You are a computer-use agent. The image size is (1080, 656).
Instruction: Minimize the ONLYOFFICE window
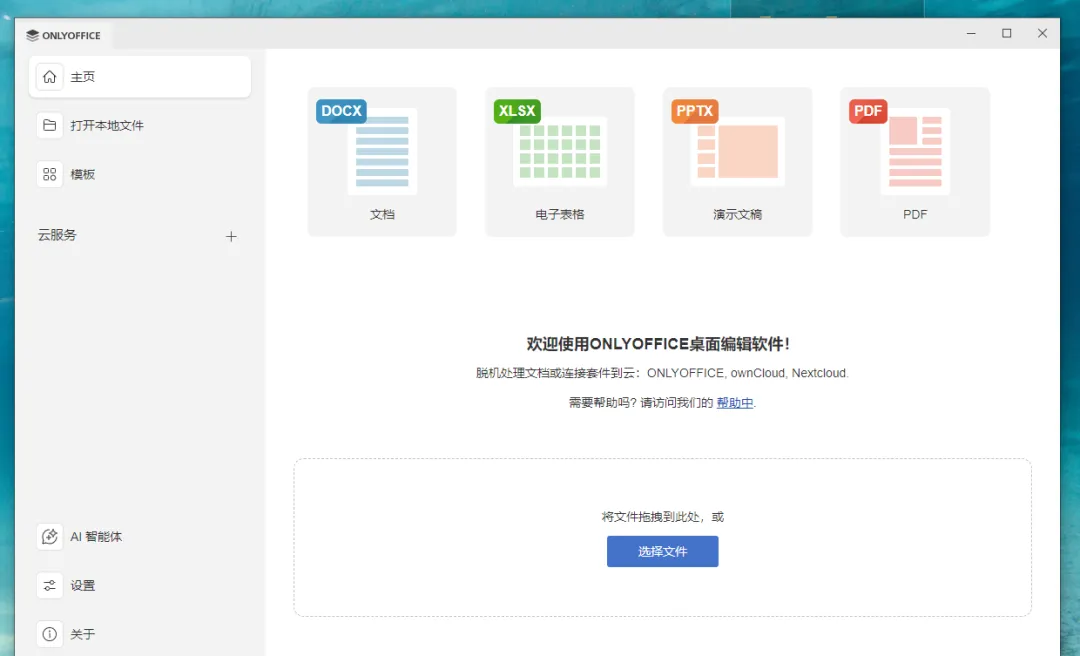(x=971, y=33)
